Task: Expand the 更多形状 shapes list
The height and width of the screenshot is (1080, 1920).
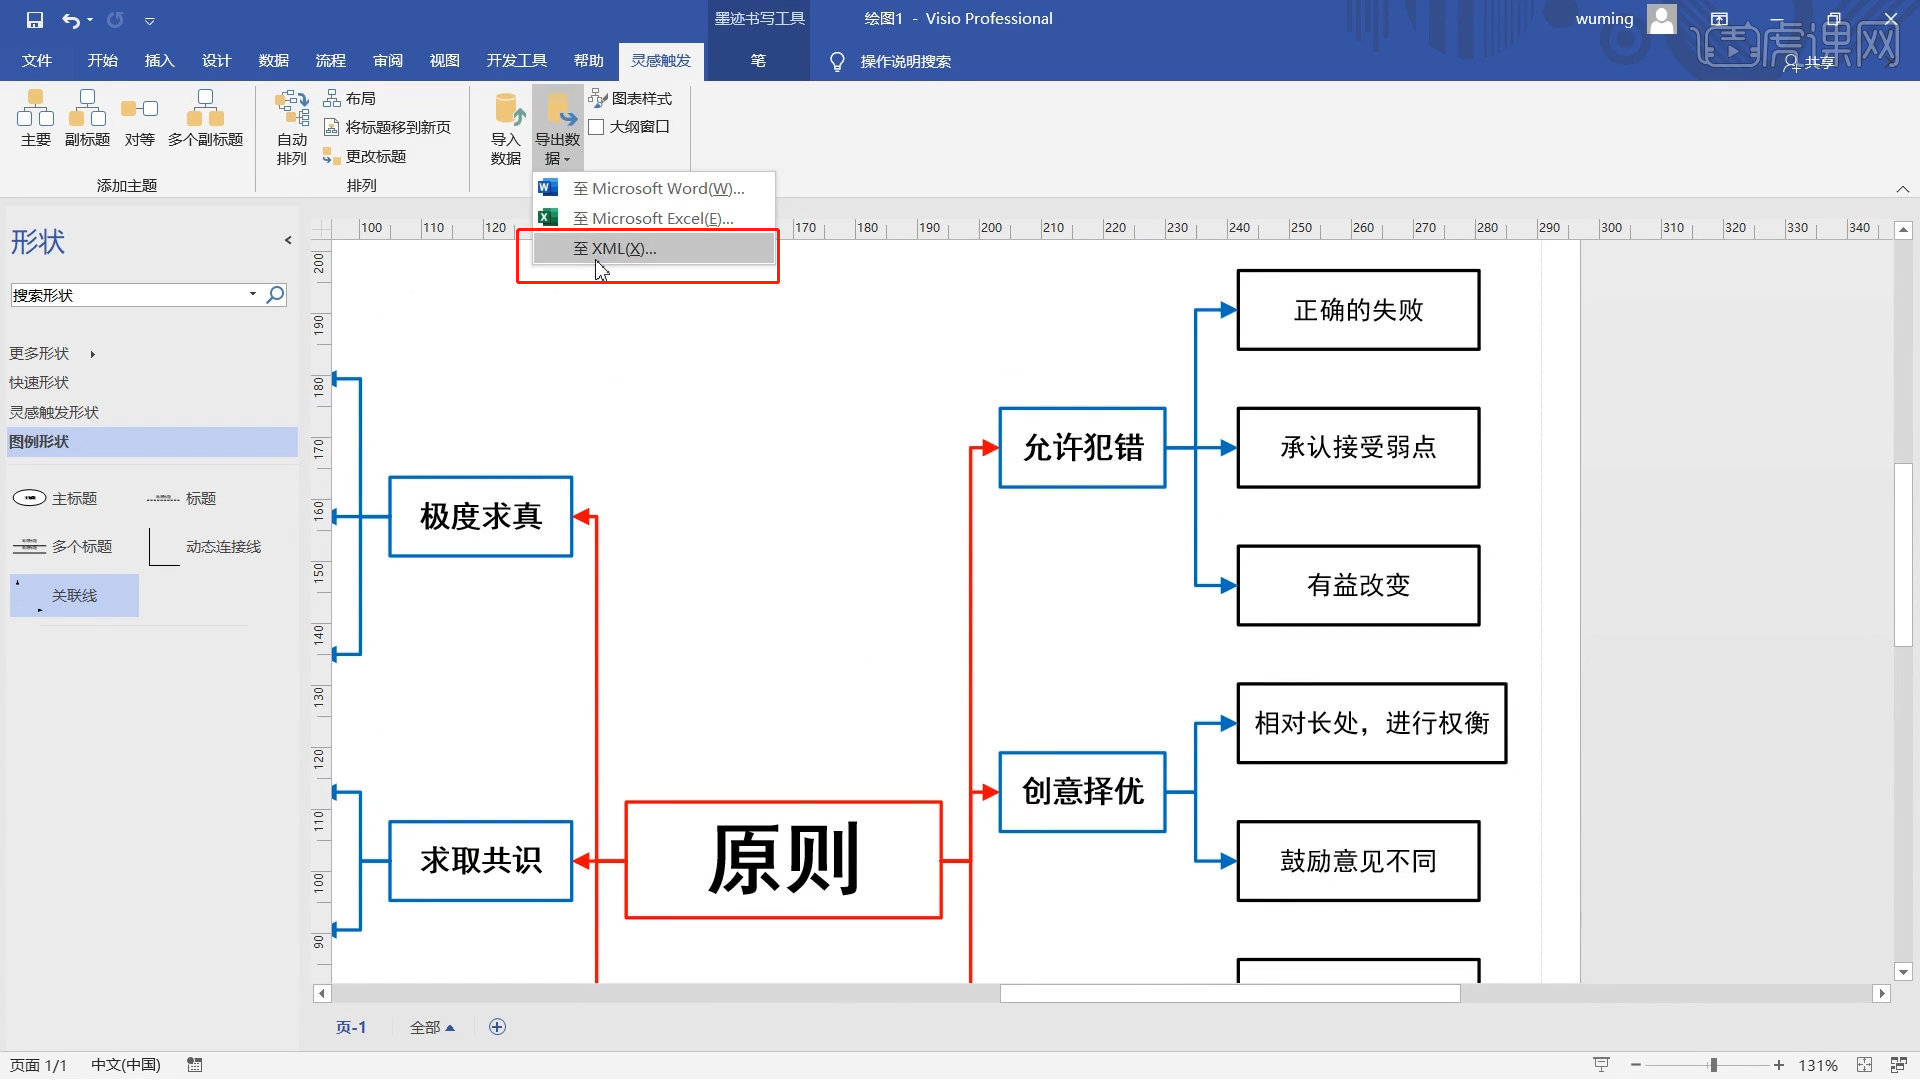Action: [38, 353]
